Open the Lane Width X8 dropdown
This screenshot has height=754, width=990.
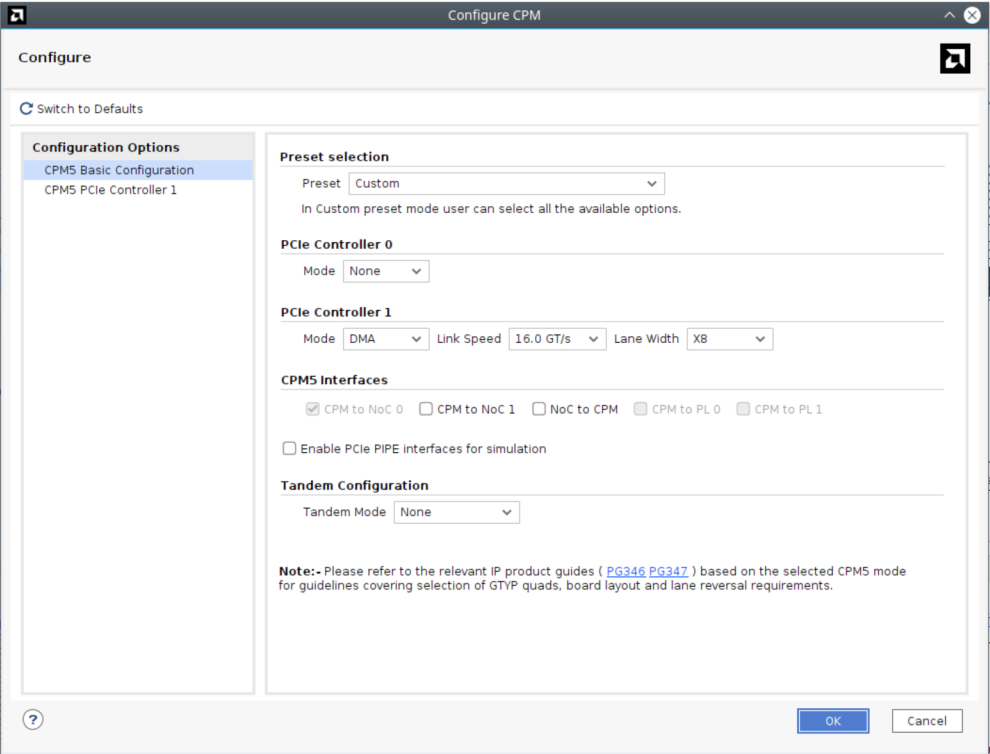click(x=729, y=339)
